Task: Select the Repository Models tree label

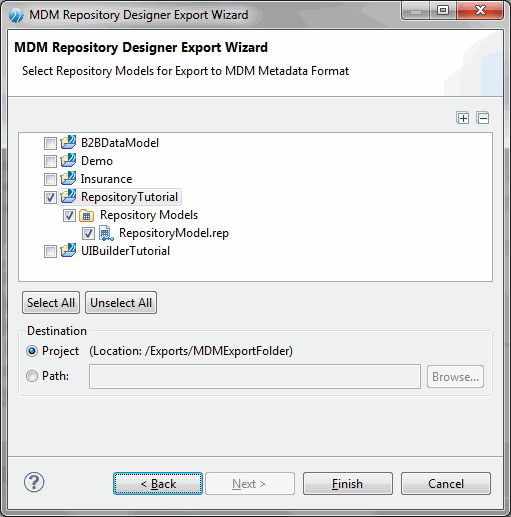Action: click(149, 215)
